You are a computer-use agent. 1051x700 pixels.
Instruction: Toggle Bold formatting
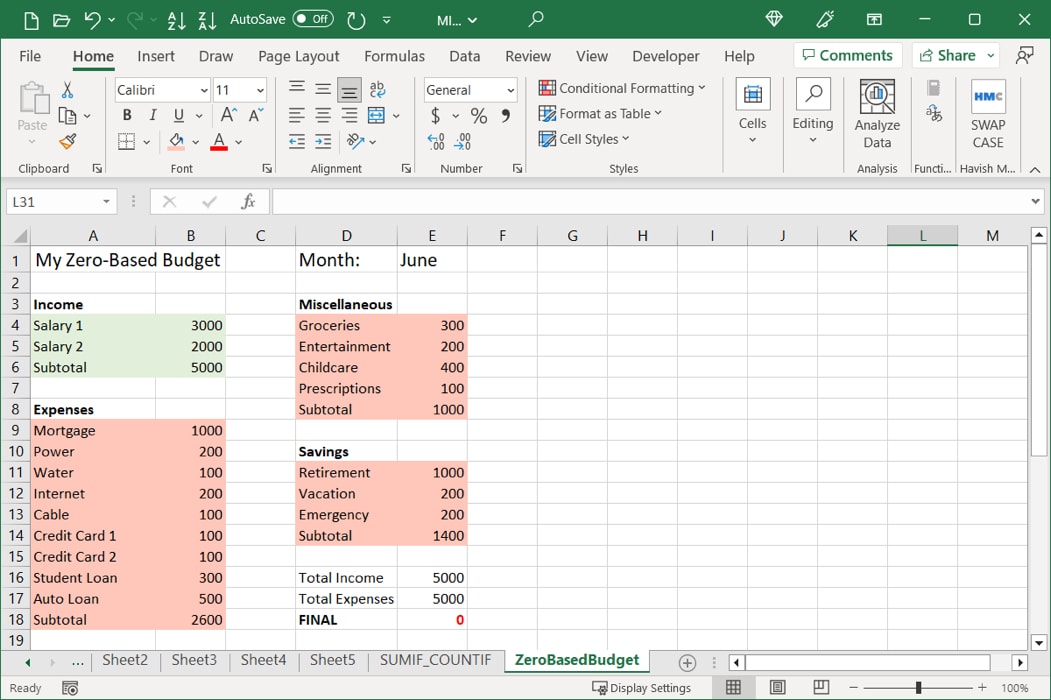(126, 115)
